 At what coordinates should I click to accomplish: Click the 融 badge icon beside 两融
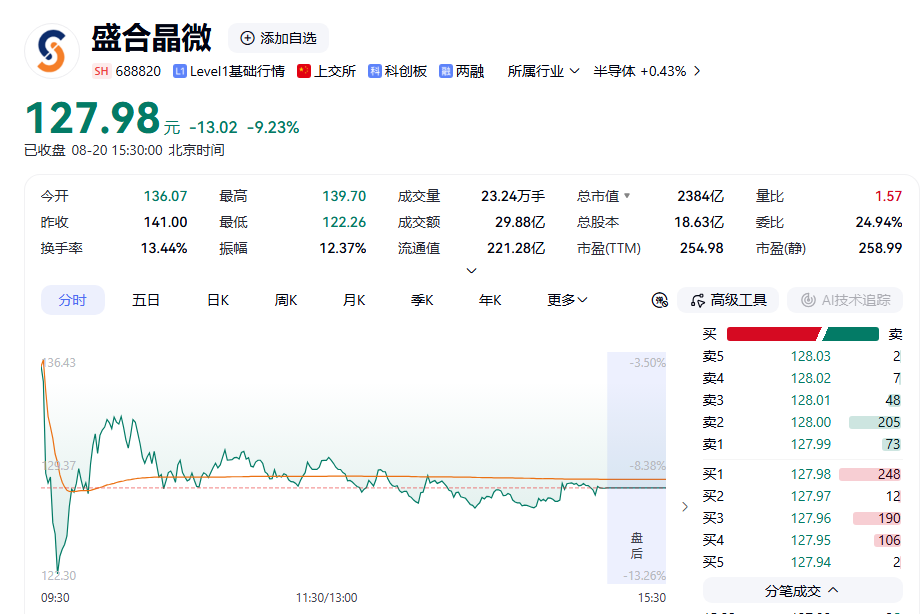coord(446,71)
